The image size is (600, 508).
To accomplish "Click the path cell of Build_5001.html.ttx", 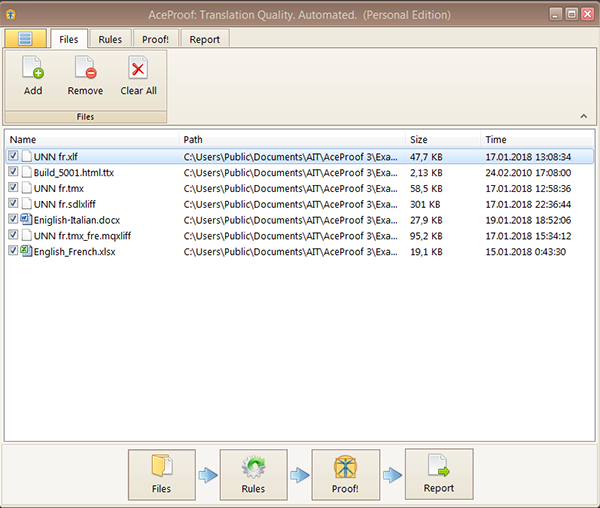I will (x=290, y=173).
